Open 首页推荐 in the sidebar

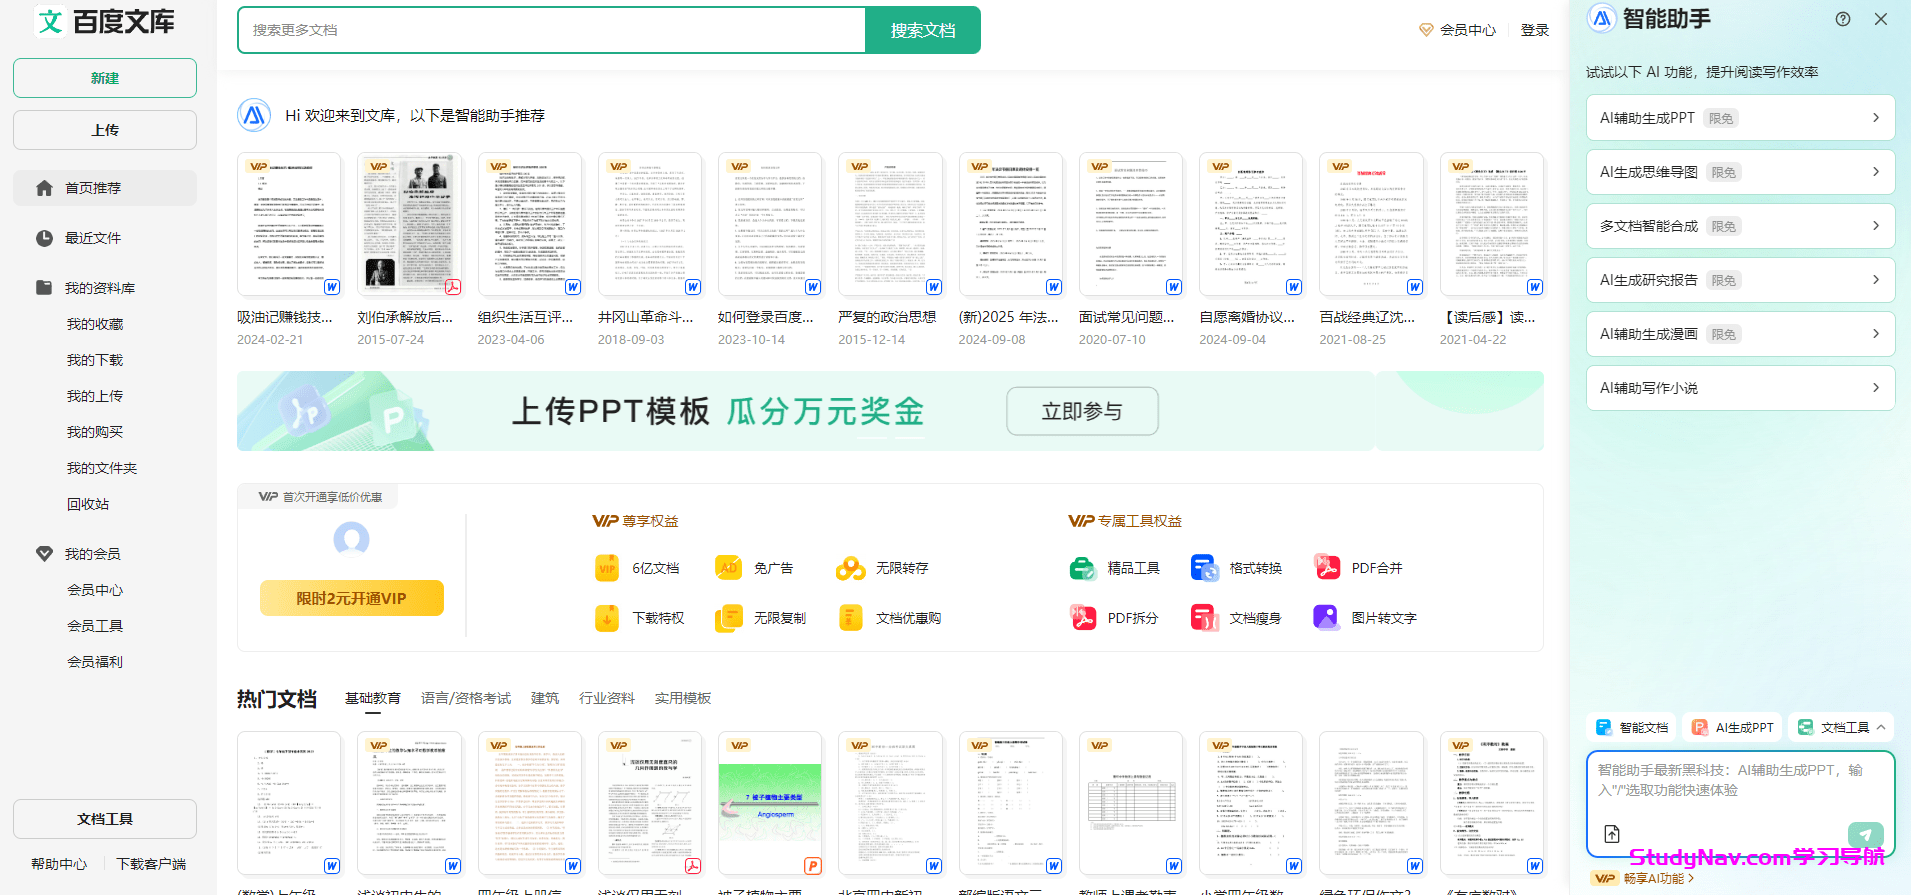105,188
